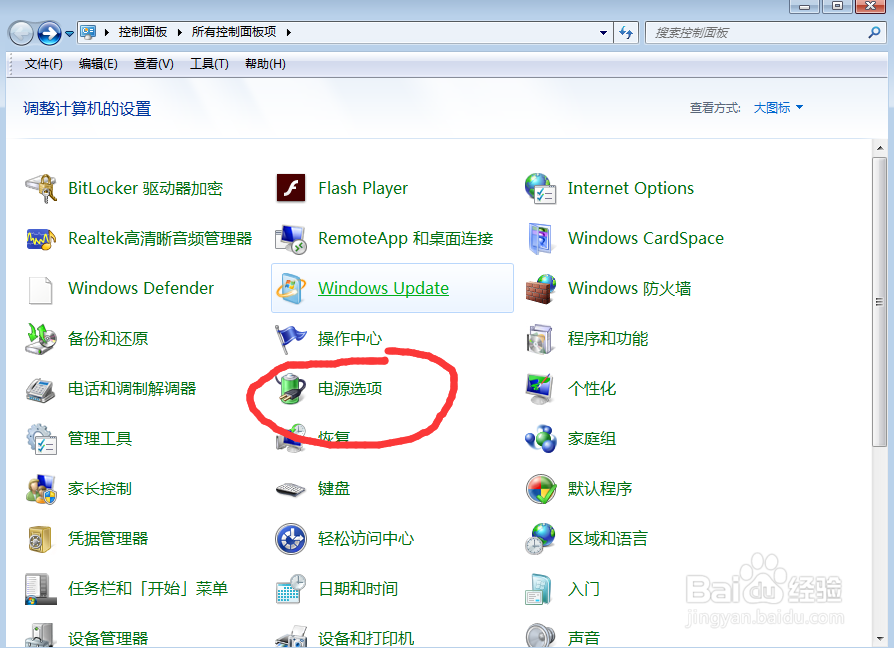This screenshot has height=648, width=894.
Task: Open the 操作中心 flag icon
Action: (x=291, y=339)
